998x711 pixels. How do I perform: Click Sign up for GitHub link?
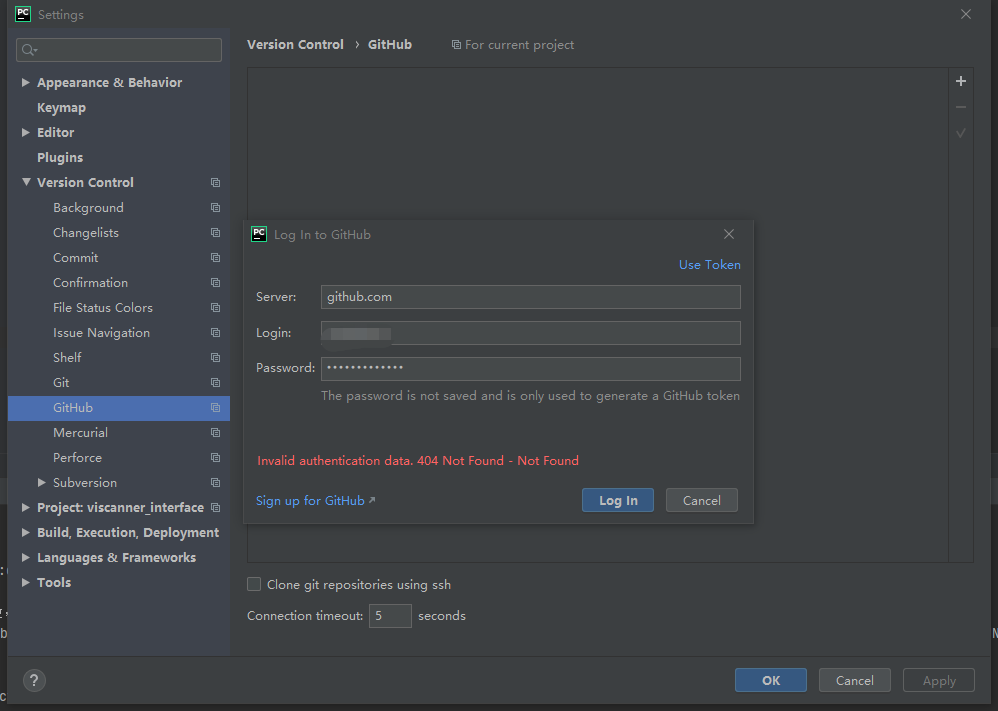pyautogui.click(x=315, y=500)
